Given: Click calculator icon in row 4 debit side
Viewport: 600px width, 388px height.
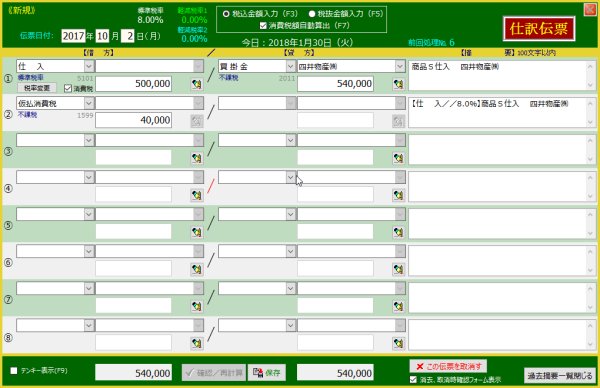Looking at the screenshot, I should point(197,195).
